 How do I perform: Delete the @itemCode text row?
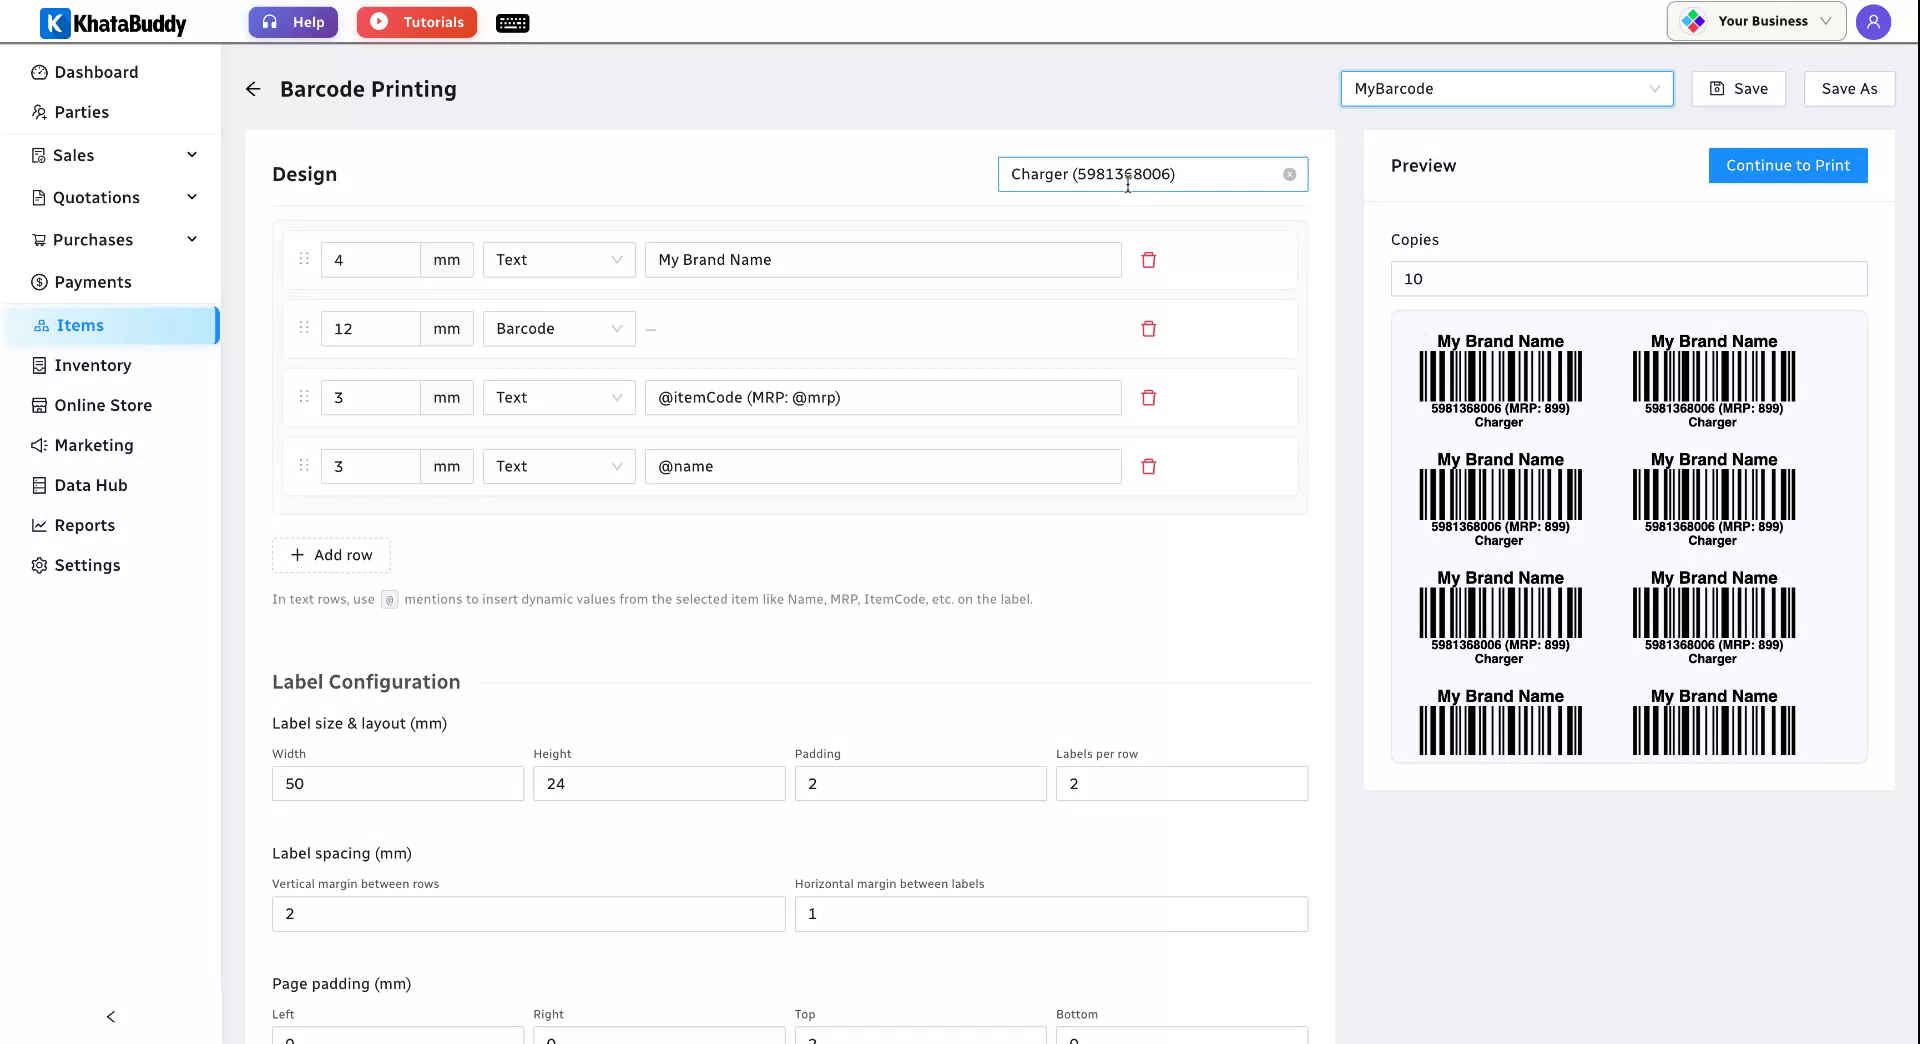[1148, 398]
